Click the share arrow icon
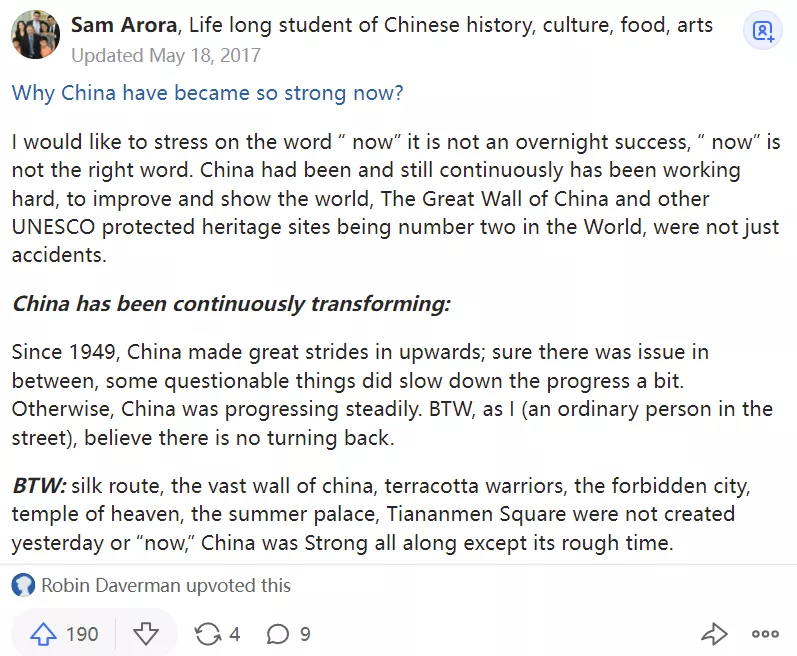This screenshot has height=656, width=797. point(713,634)
